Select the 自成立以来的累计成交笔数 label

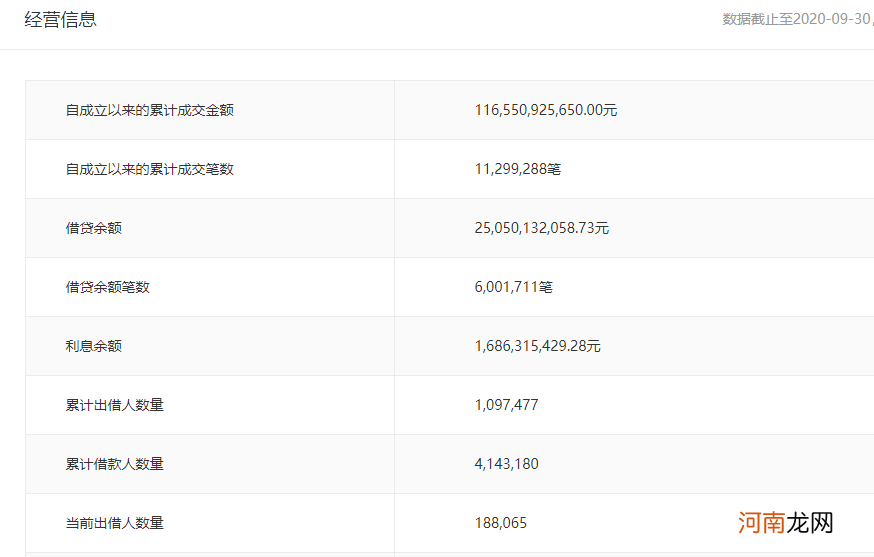(149, 169)
